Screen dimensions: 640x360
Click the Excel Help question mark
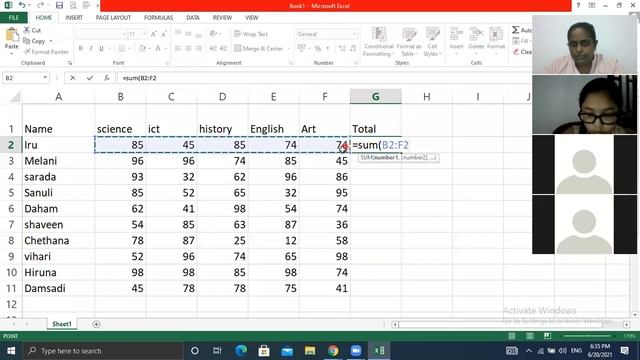[x=578, y=5]
